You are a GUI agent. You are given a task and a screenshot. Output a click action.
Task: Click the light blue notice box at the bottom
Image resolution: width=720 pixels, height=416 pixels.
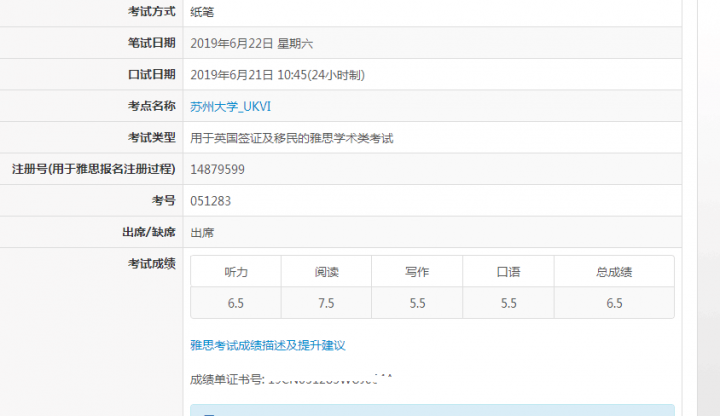(x=432, y=410)
